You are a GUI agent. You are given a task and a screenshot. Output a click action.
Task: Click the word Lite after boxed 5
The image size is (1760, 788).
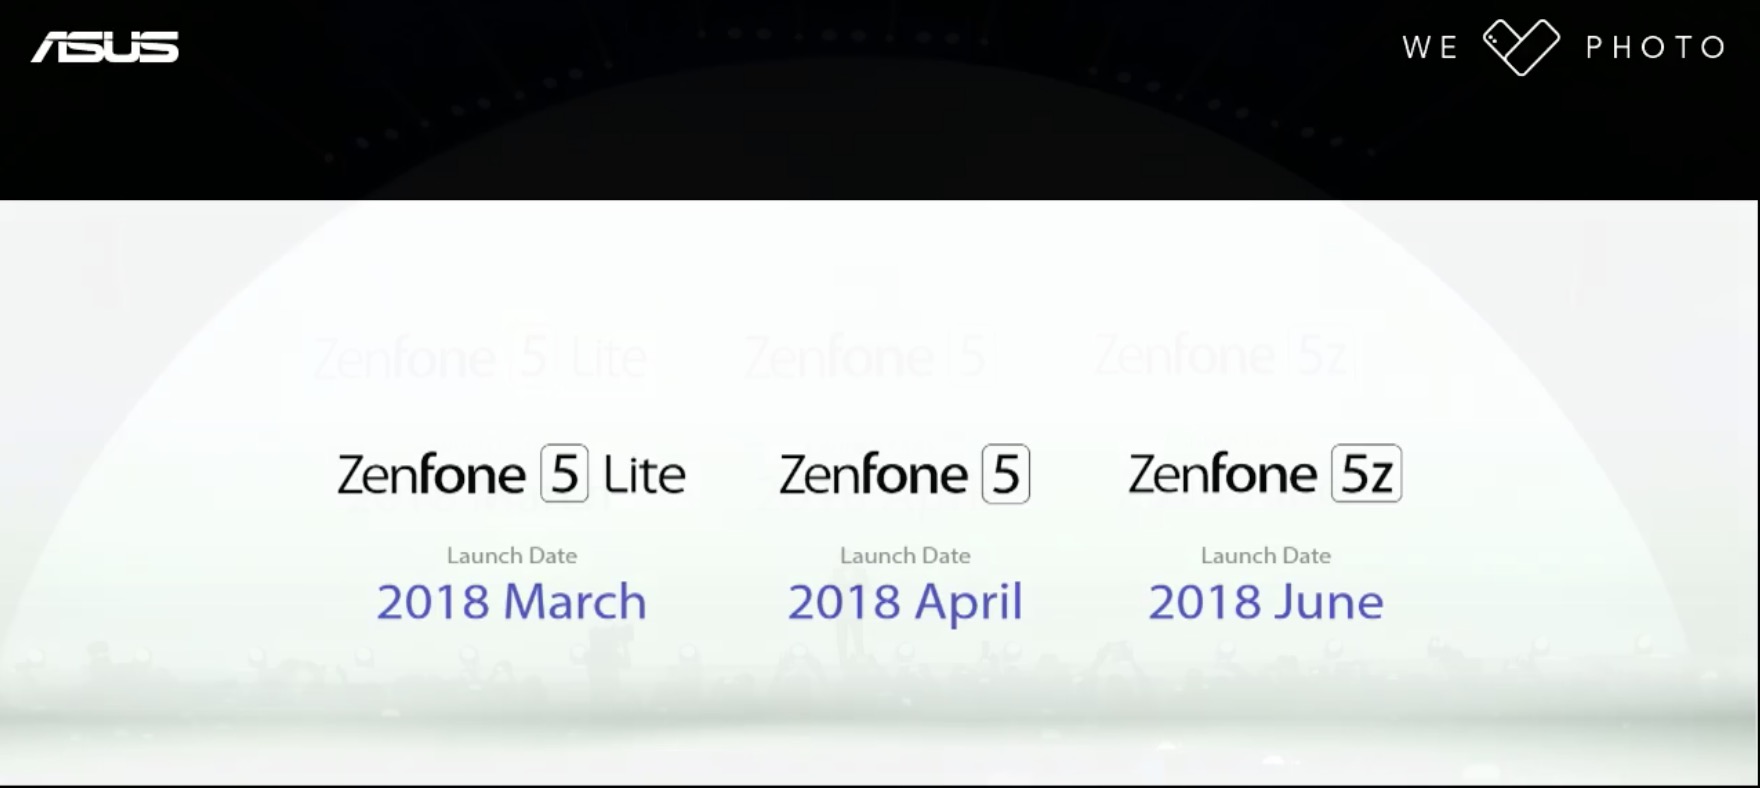(645, 474)
